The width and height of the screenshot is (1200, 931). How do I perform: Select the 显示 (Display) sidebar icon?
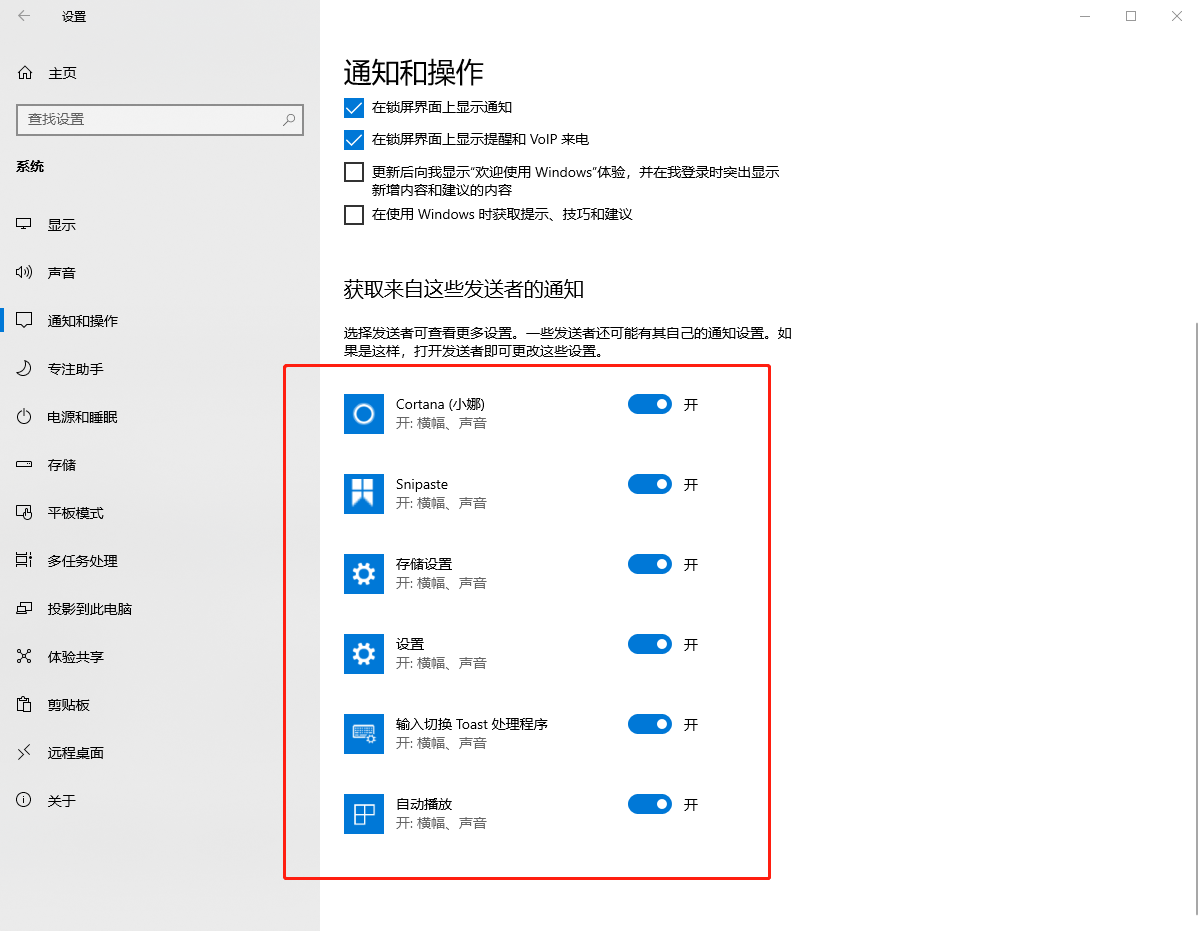[x=23, y=224]
